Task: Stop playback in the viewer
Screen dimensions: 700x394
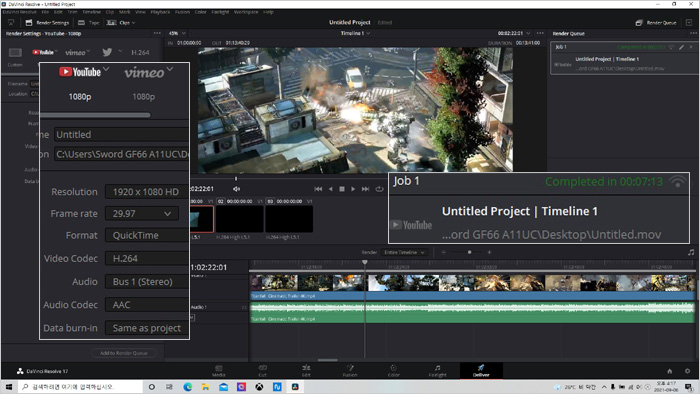Action: click(x=342, y=189)
